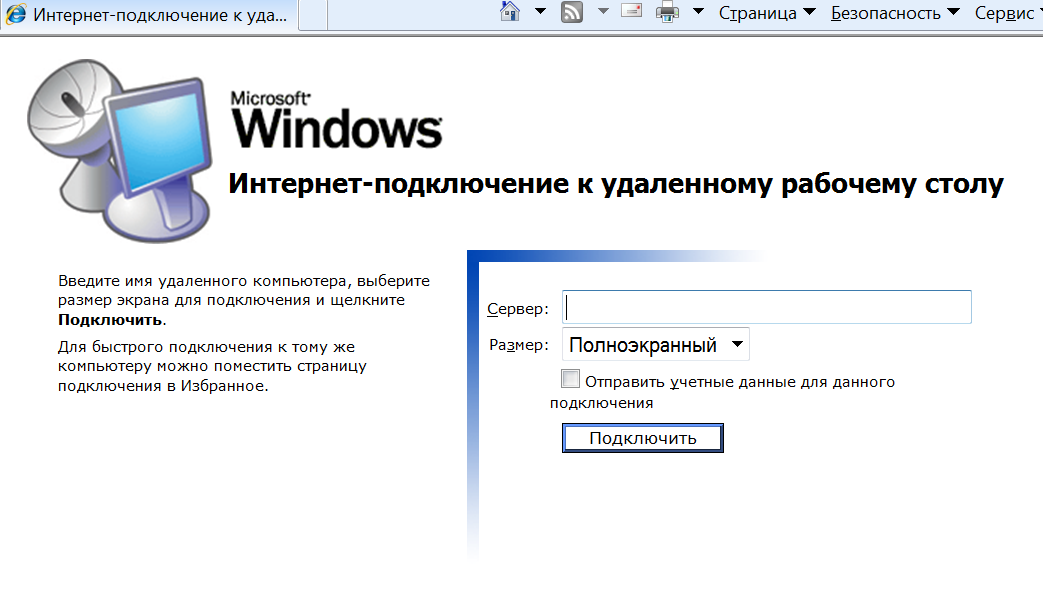Click the RSS feeds icon

tap(571, 12)
